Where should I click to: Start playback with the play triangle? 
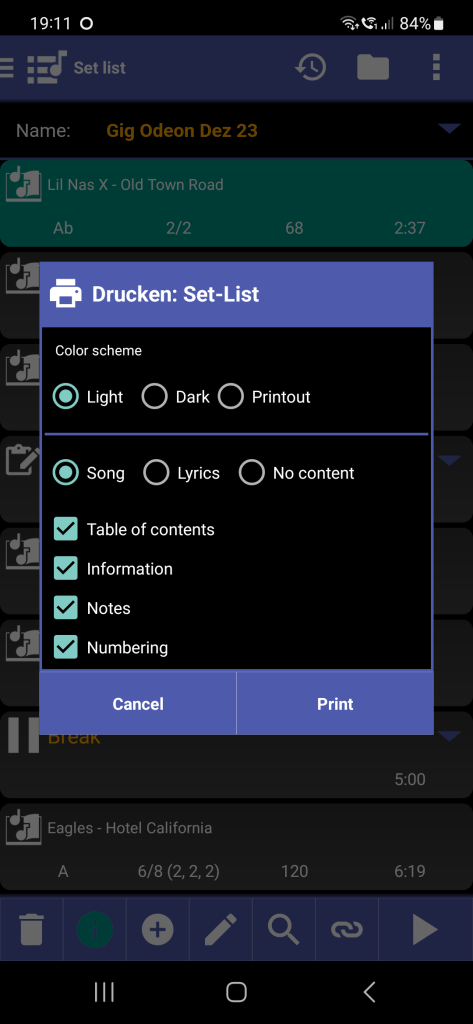424,929
